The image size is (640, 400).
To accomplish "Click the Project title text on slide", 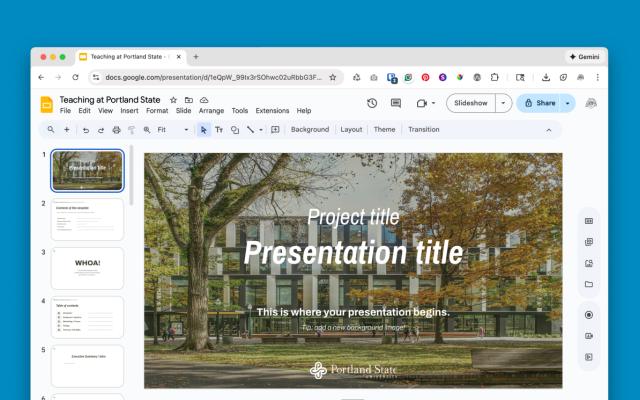I will coord(353,217).
